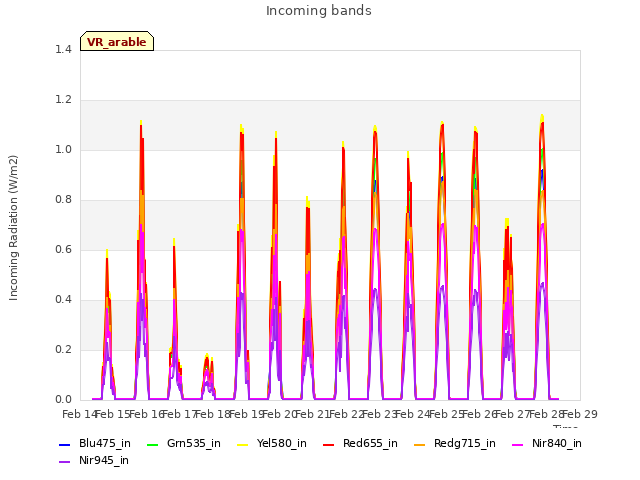Toggle the Nir945_in legend entry
The width and height of the screenshot is (640, 480).
click(94, 460)
